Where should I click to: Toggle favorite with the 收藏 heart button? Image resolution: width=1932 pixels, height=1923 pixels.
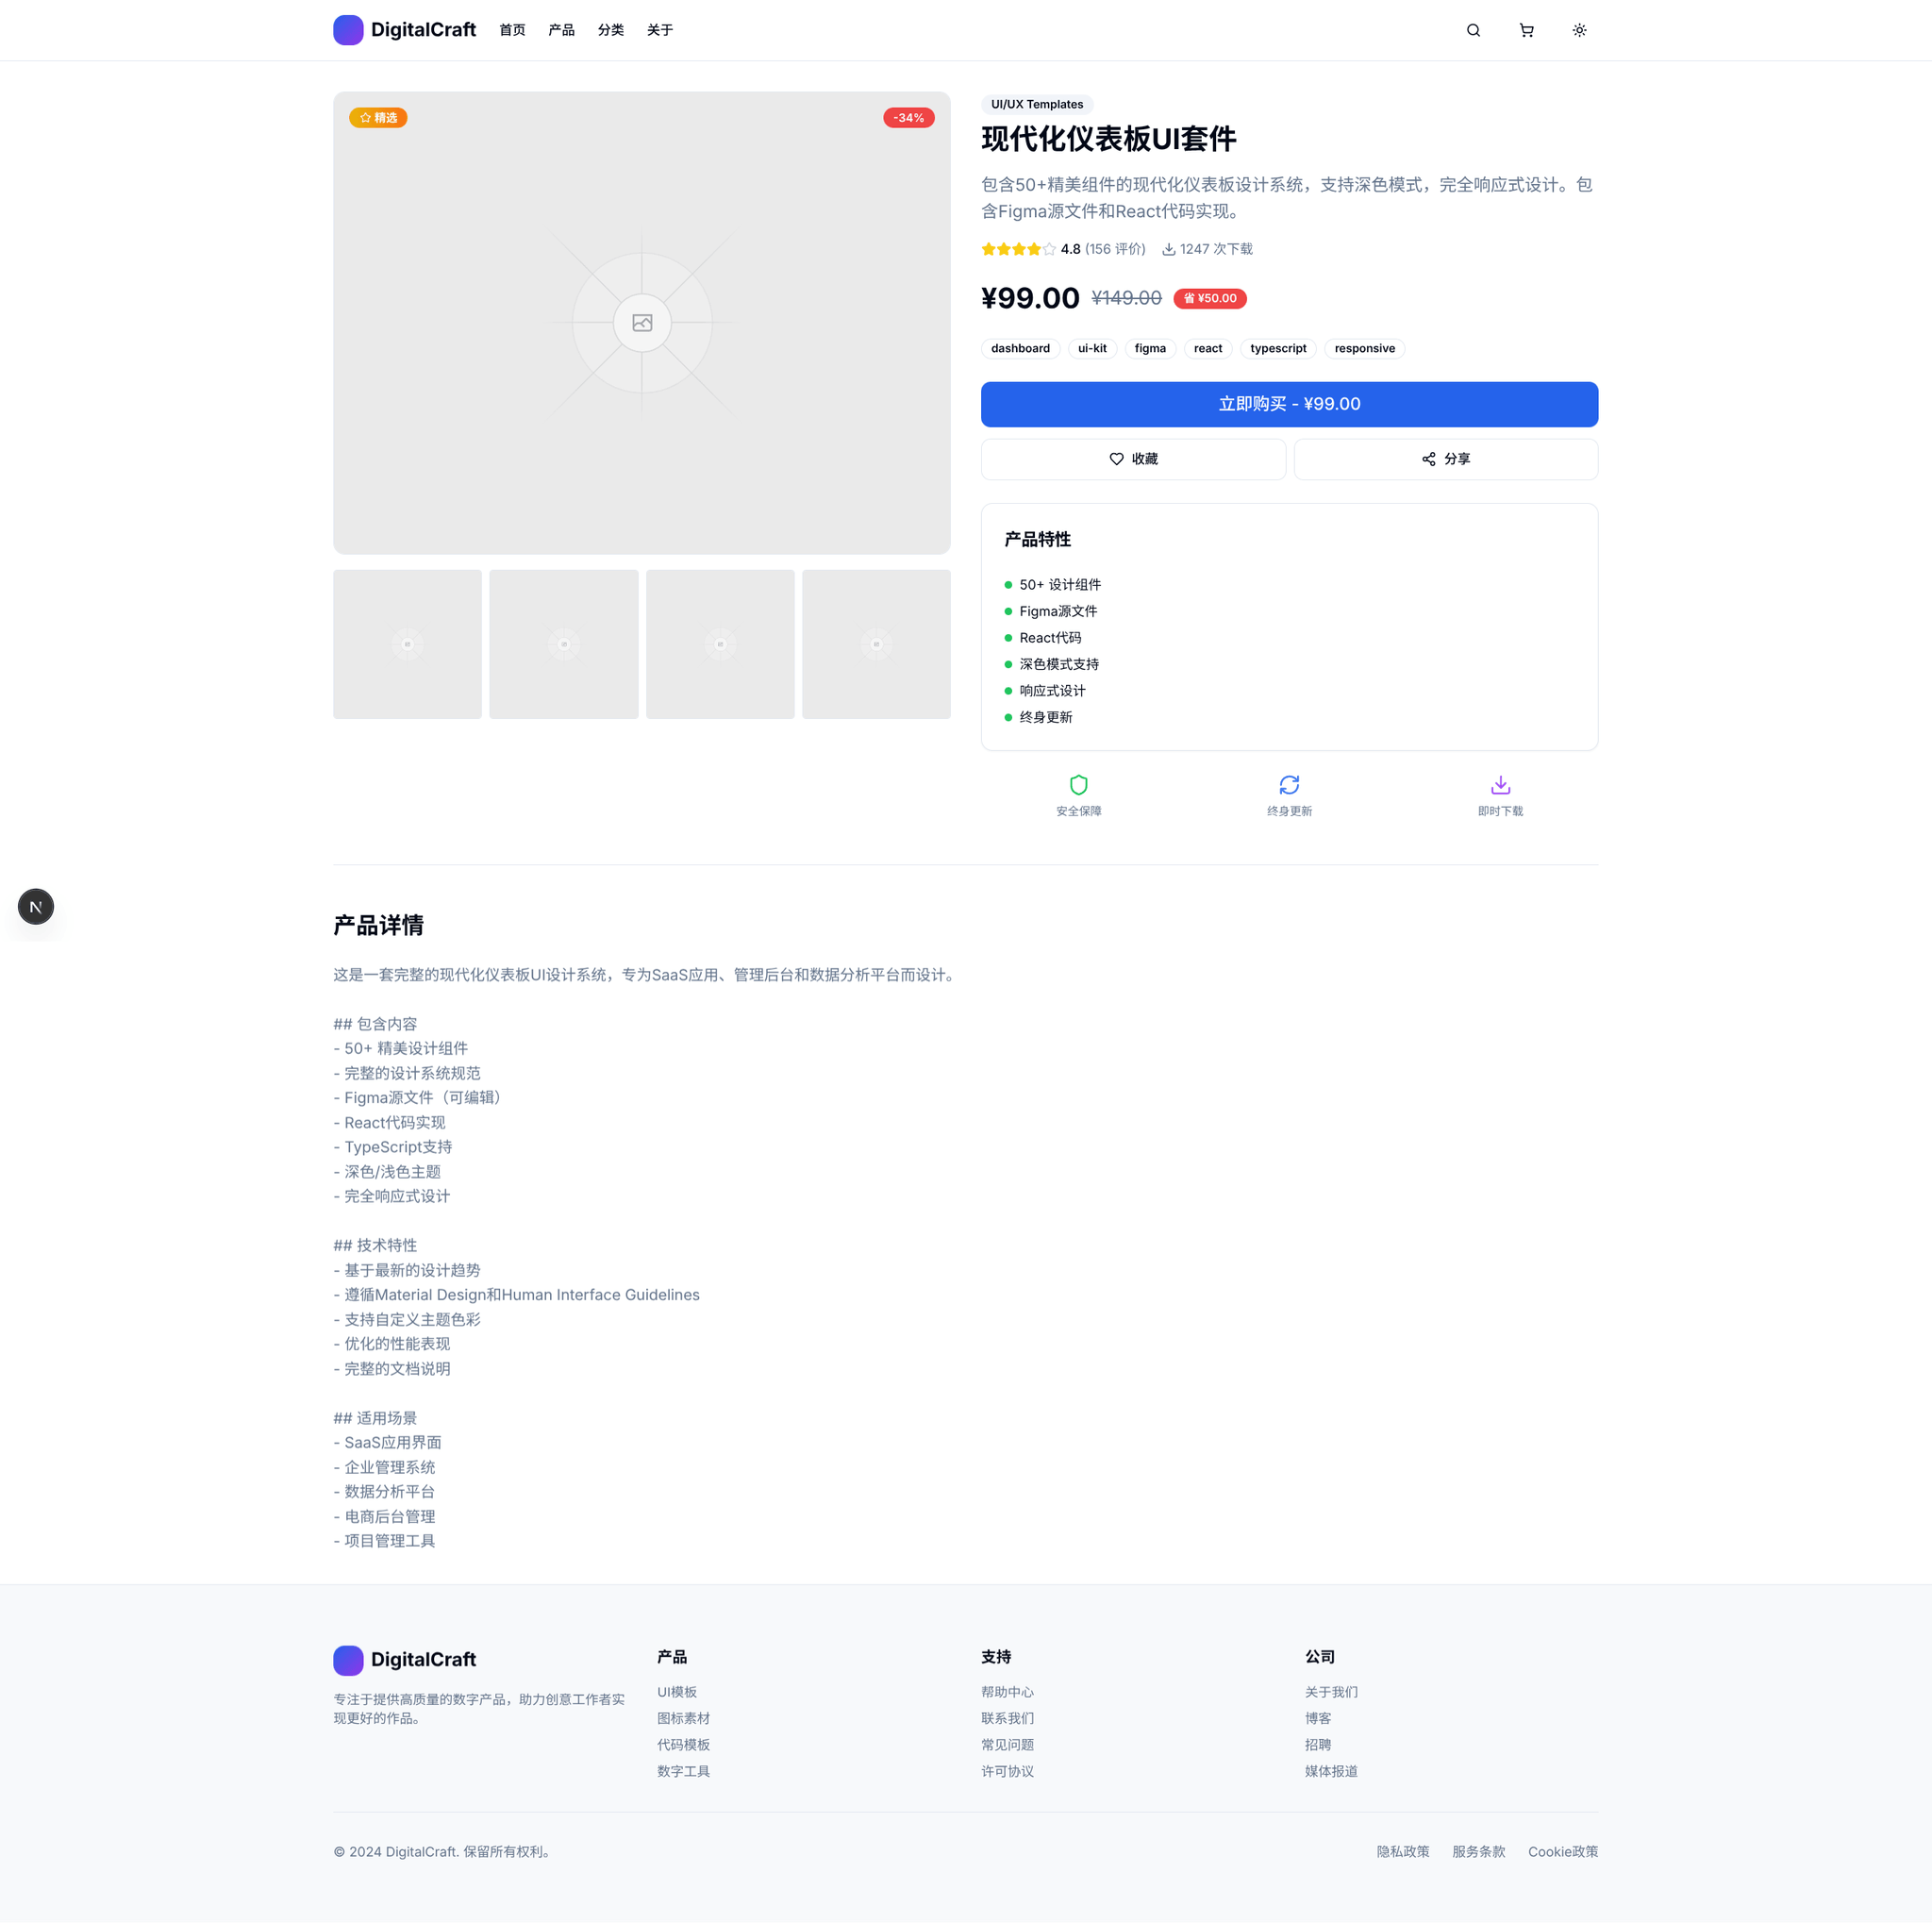(x=1133, y=459)
